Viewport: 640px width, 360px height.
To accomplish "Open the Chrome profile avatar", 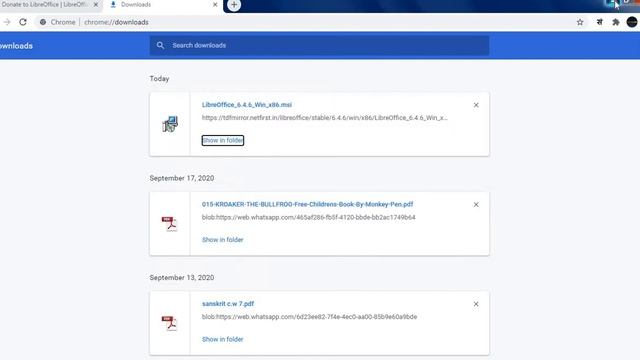I will tap(632, 22).
